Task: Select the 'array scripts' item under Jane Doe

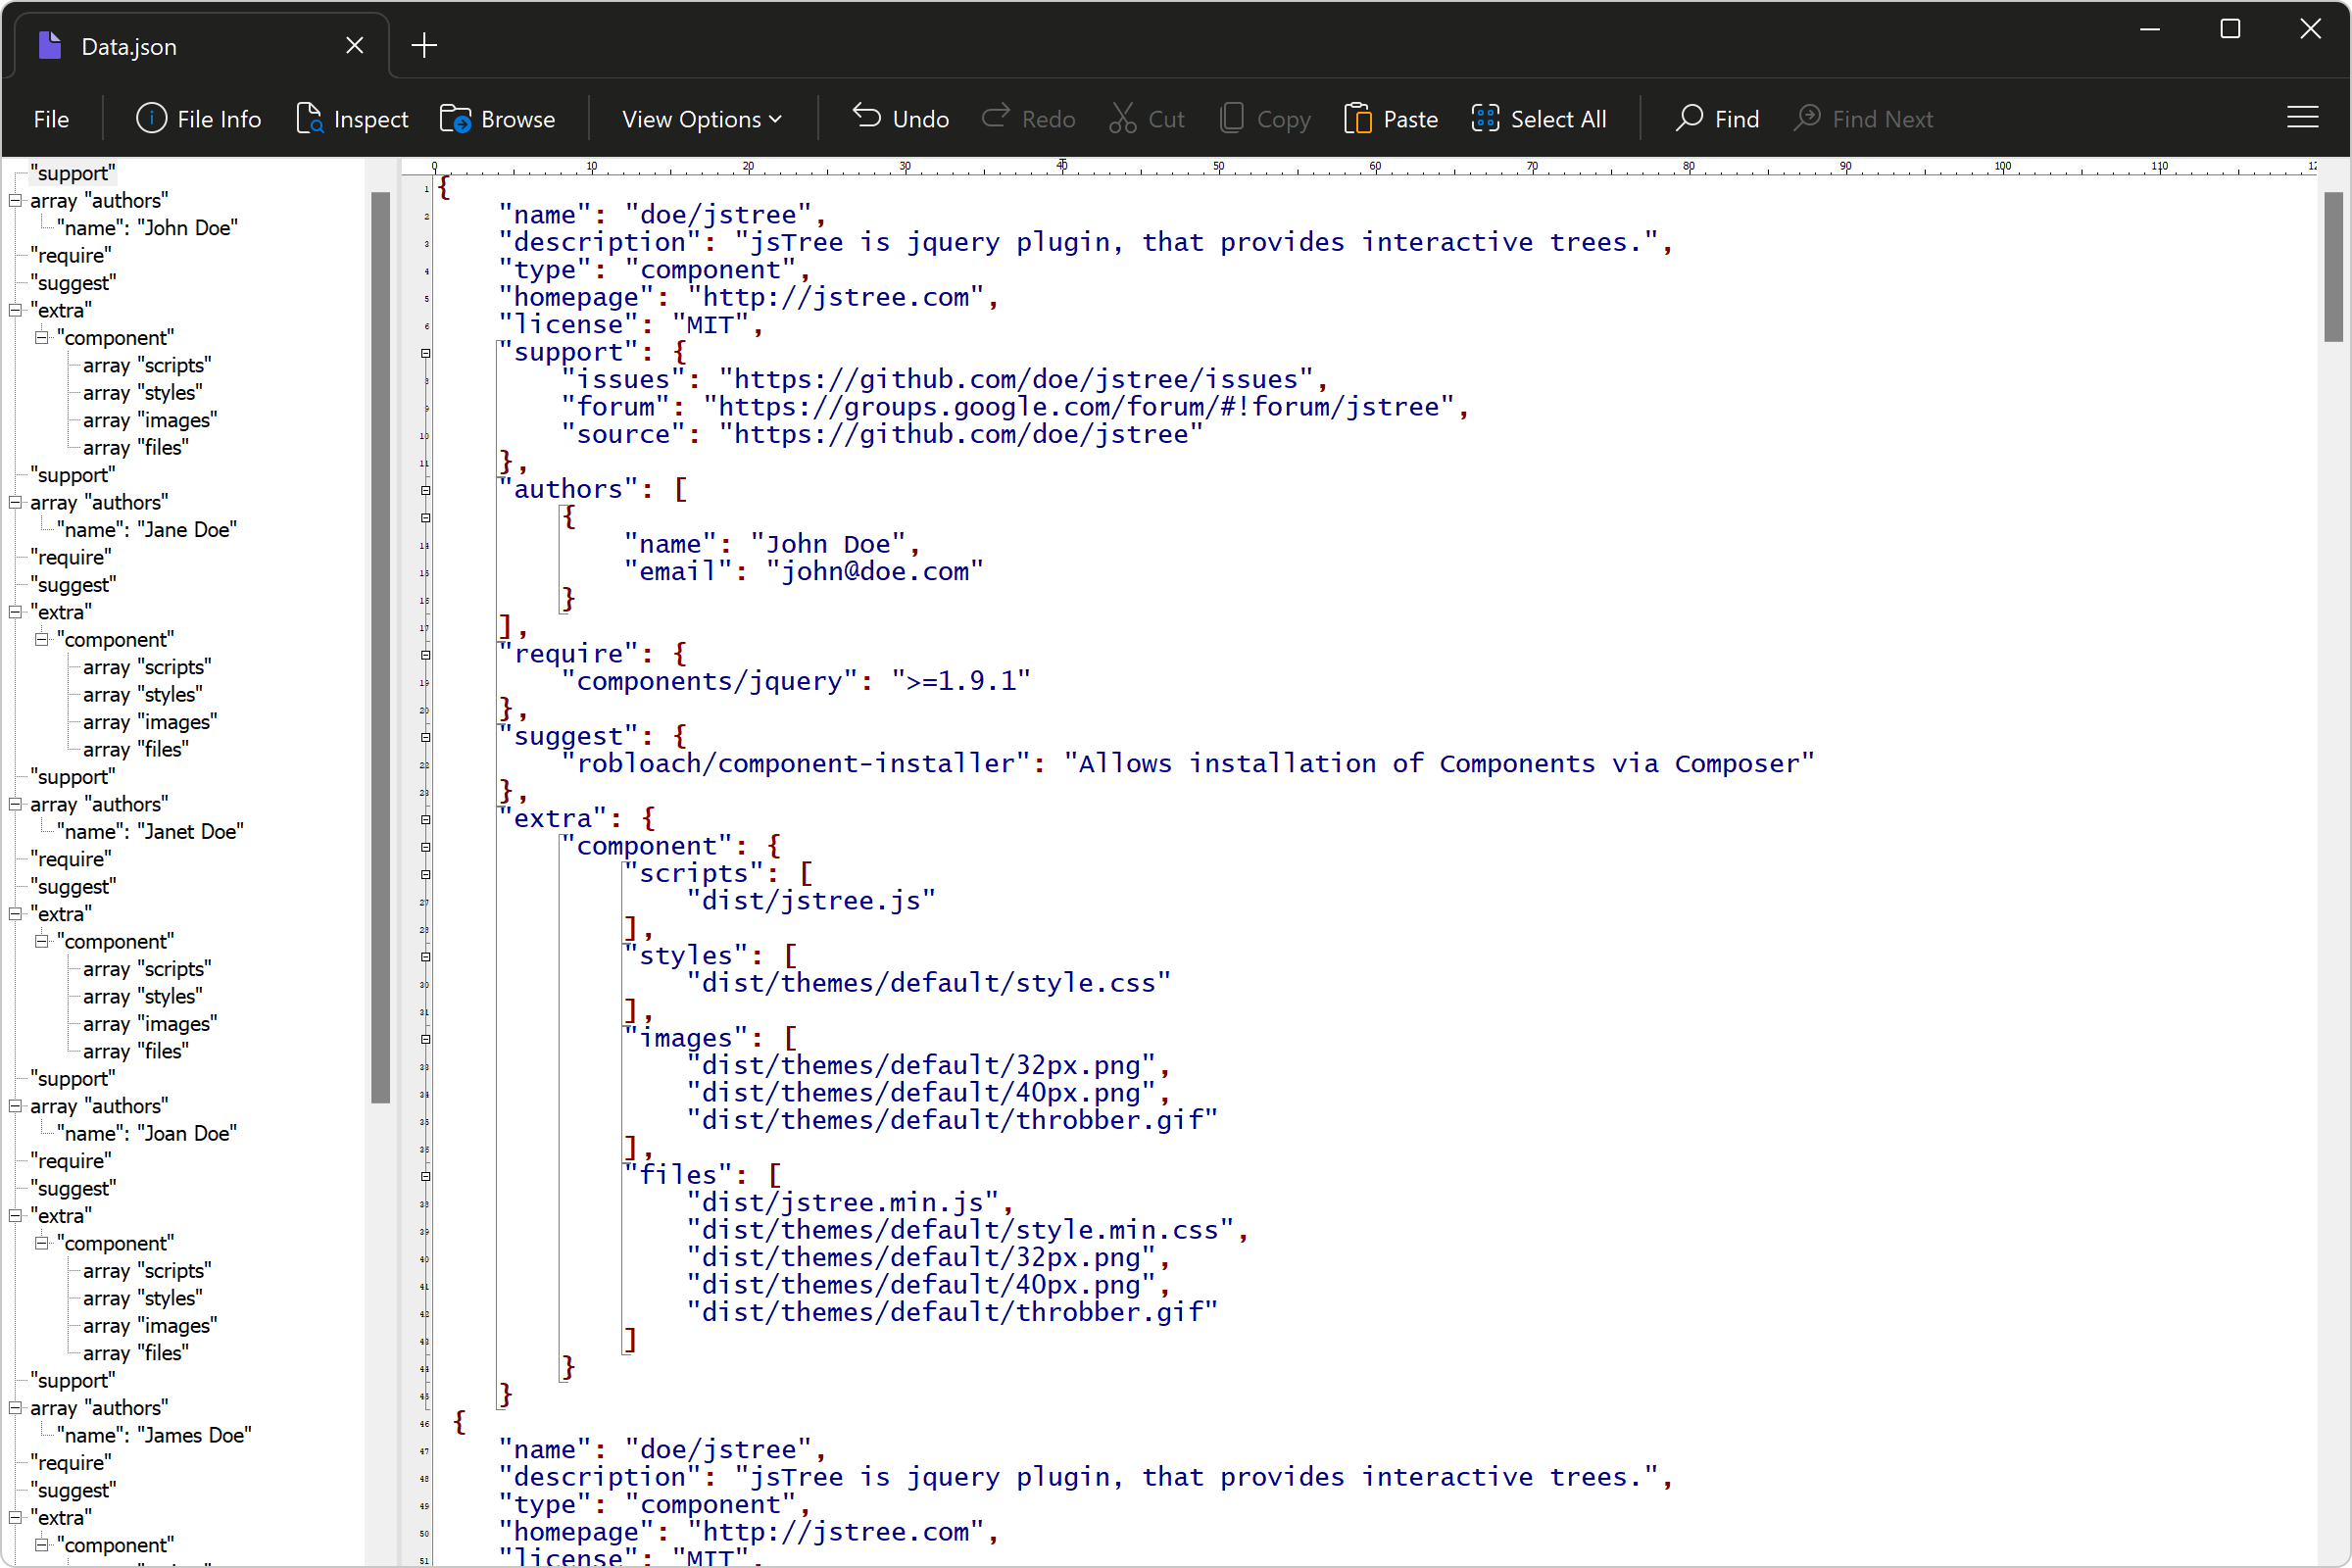Action: click(x=147, y=666)
